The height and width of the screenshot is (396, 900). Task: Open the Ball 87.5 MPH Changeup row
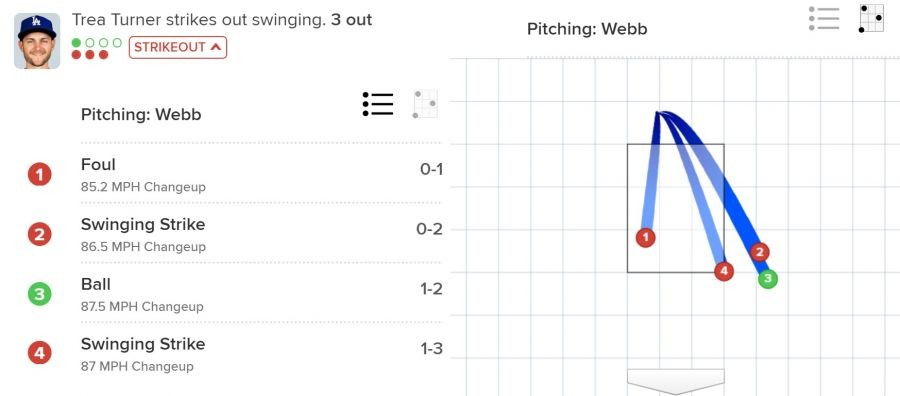tap(235, 294)
